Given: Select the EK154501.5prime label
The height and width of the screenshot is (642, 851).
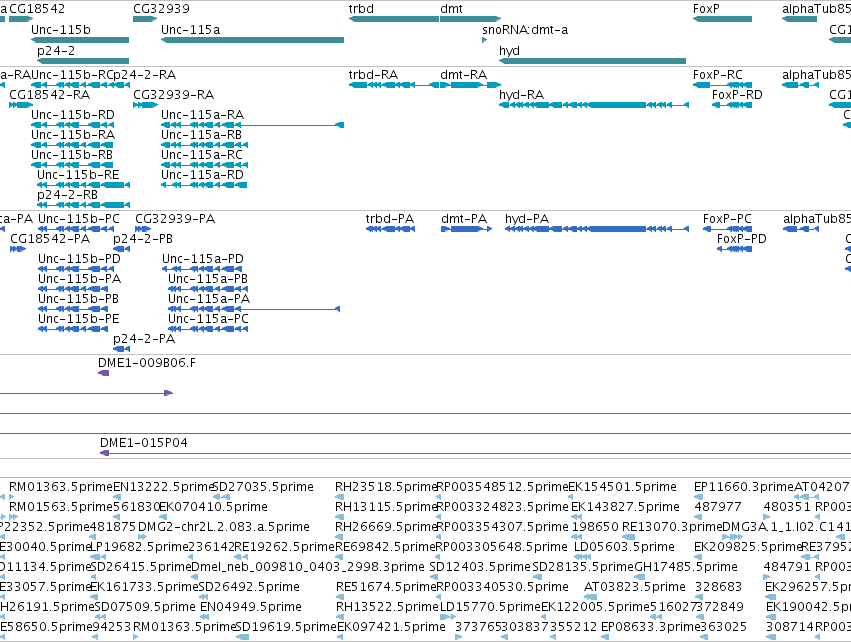Looking at the screenshot, I should 623,487.
